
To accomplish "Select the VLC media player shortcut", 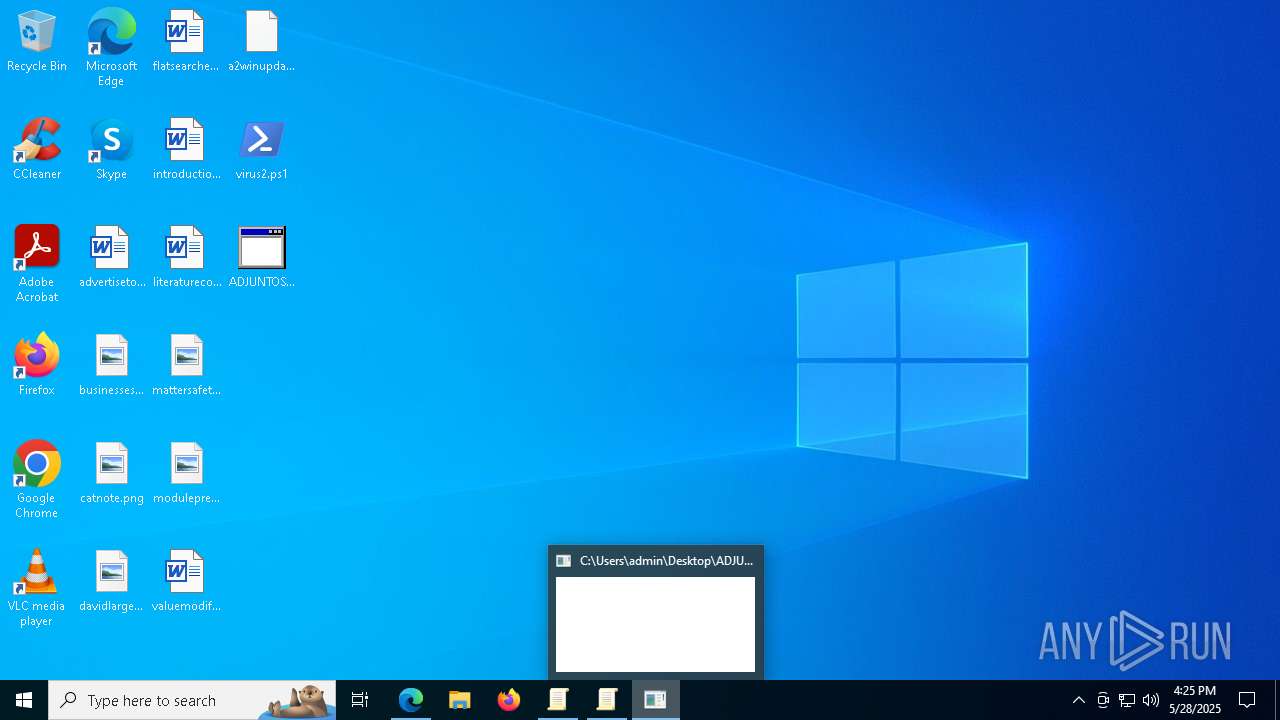I will (x=37, y=588).
